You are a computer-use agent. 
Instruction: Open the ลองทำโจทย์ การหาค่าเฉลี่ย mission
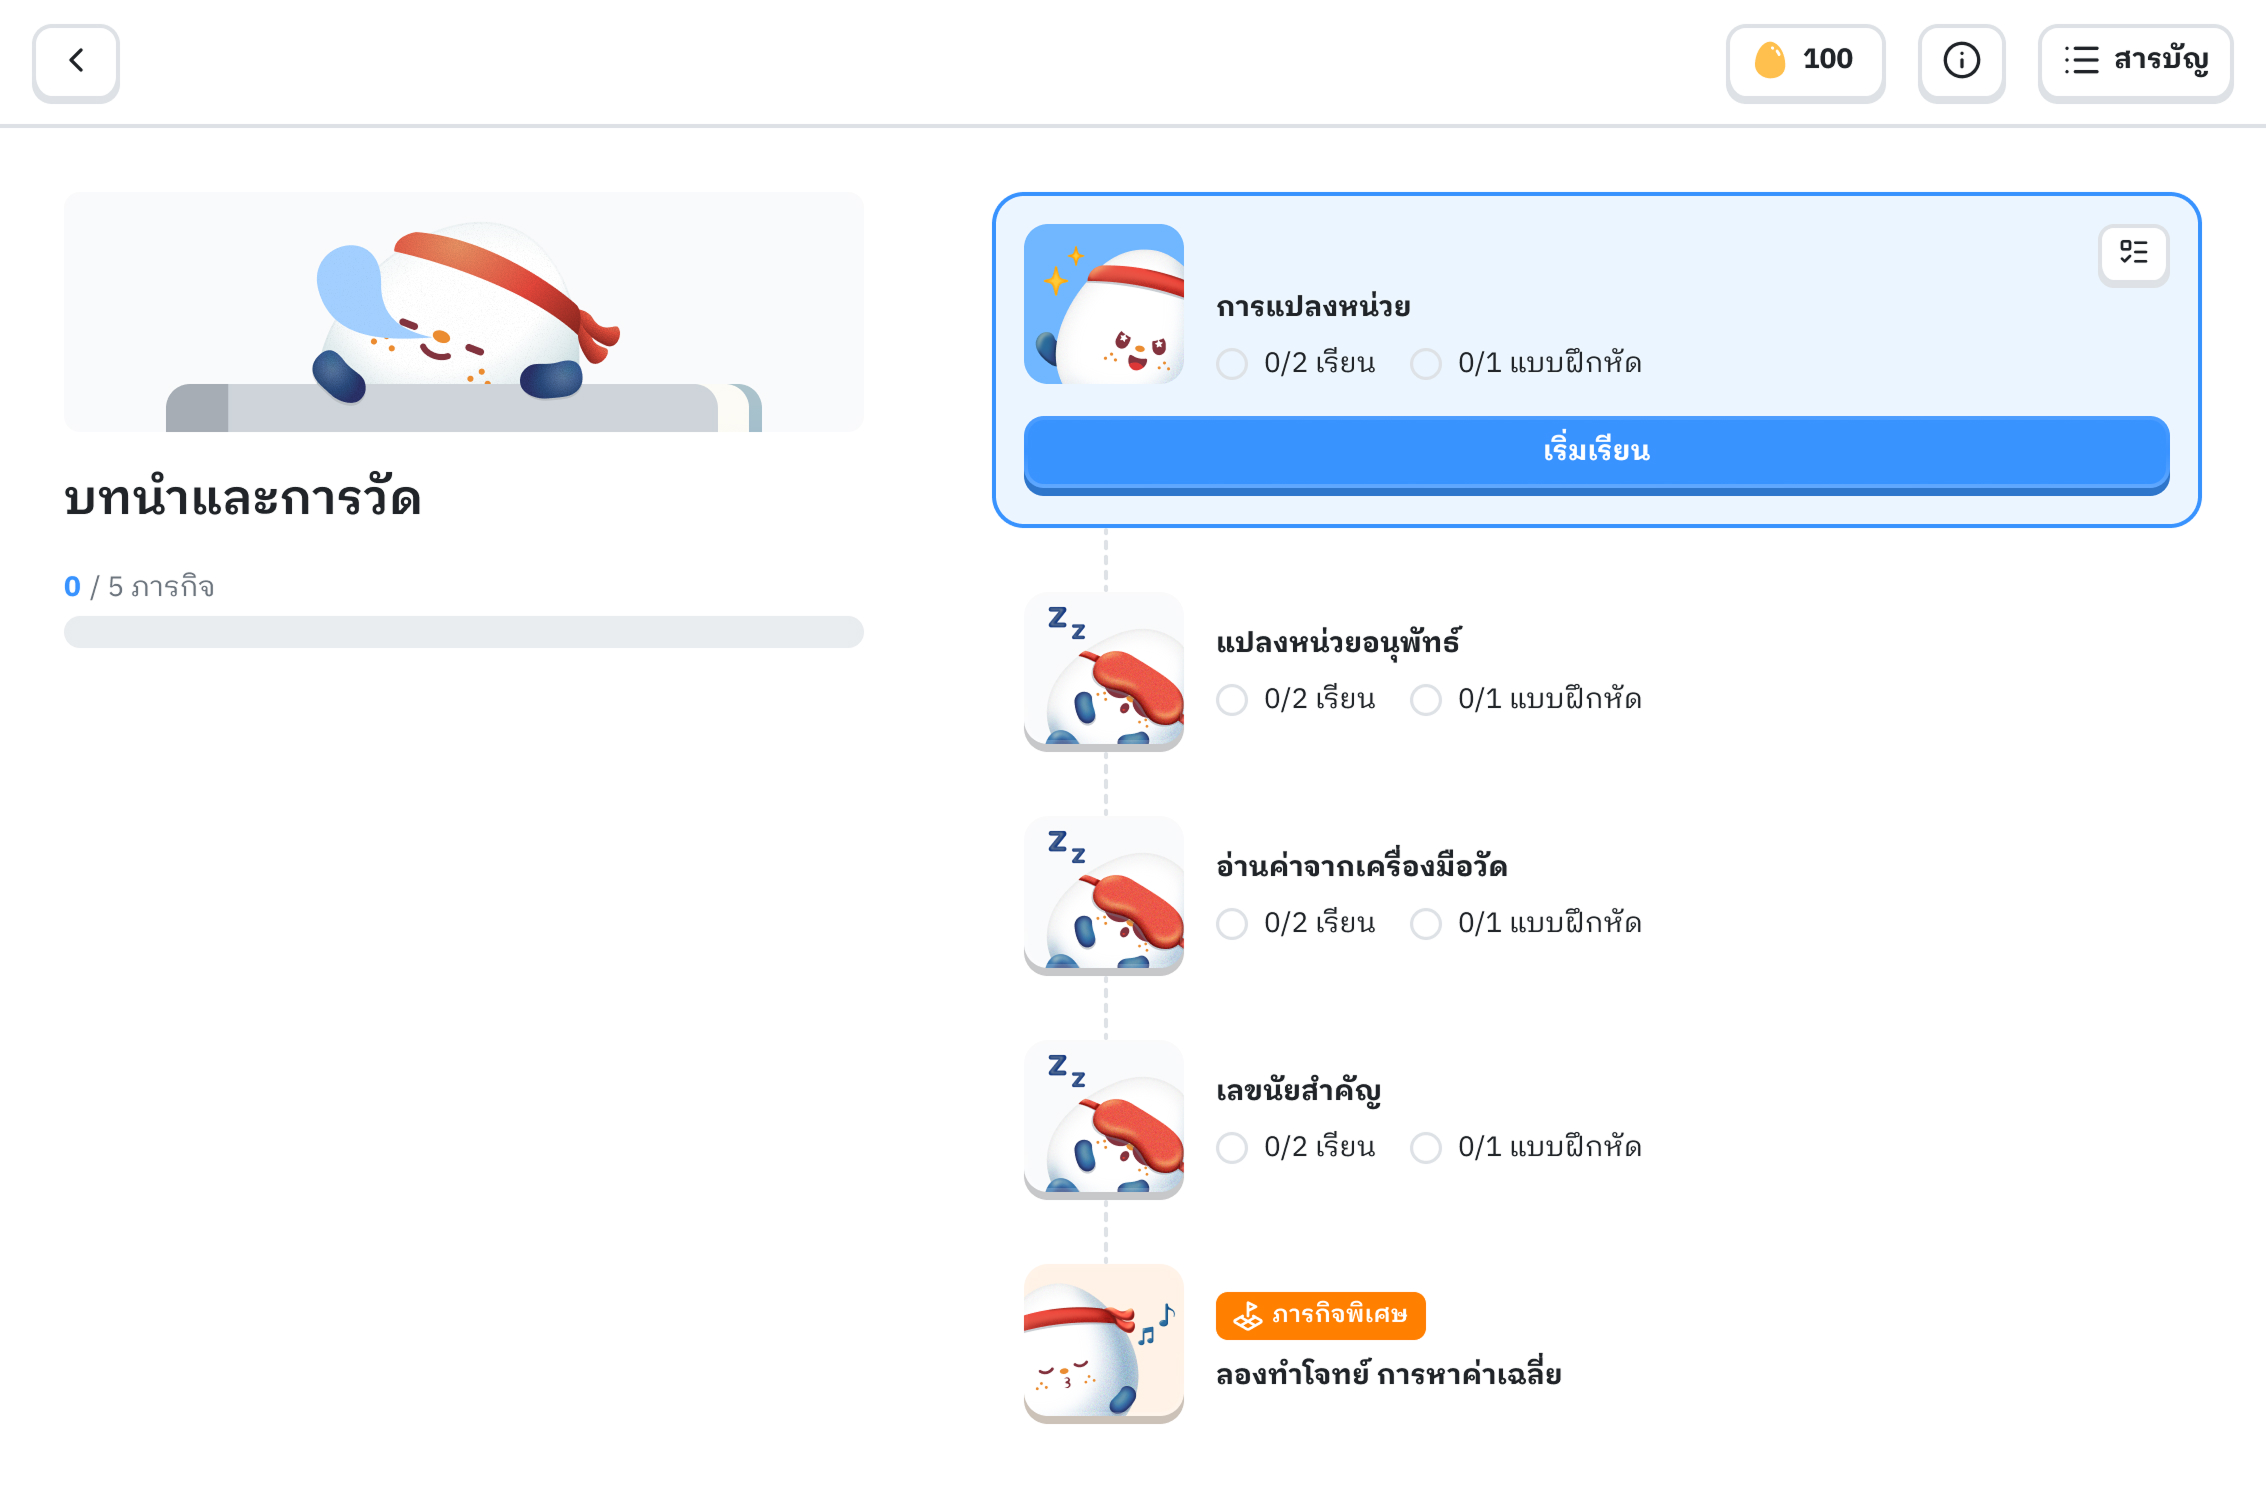coord(1388,1375)
